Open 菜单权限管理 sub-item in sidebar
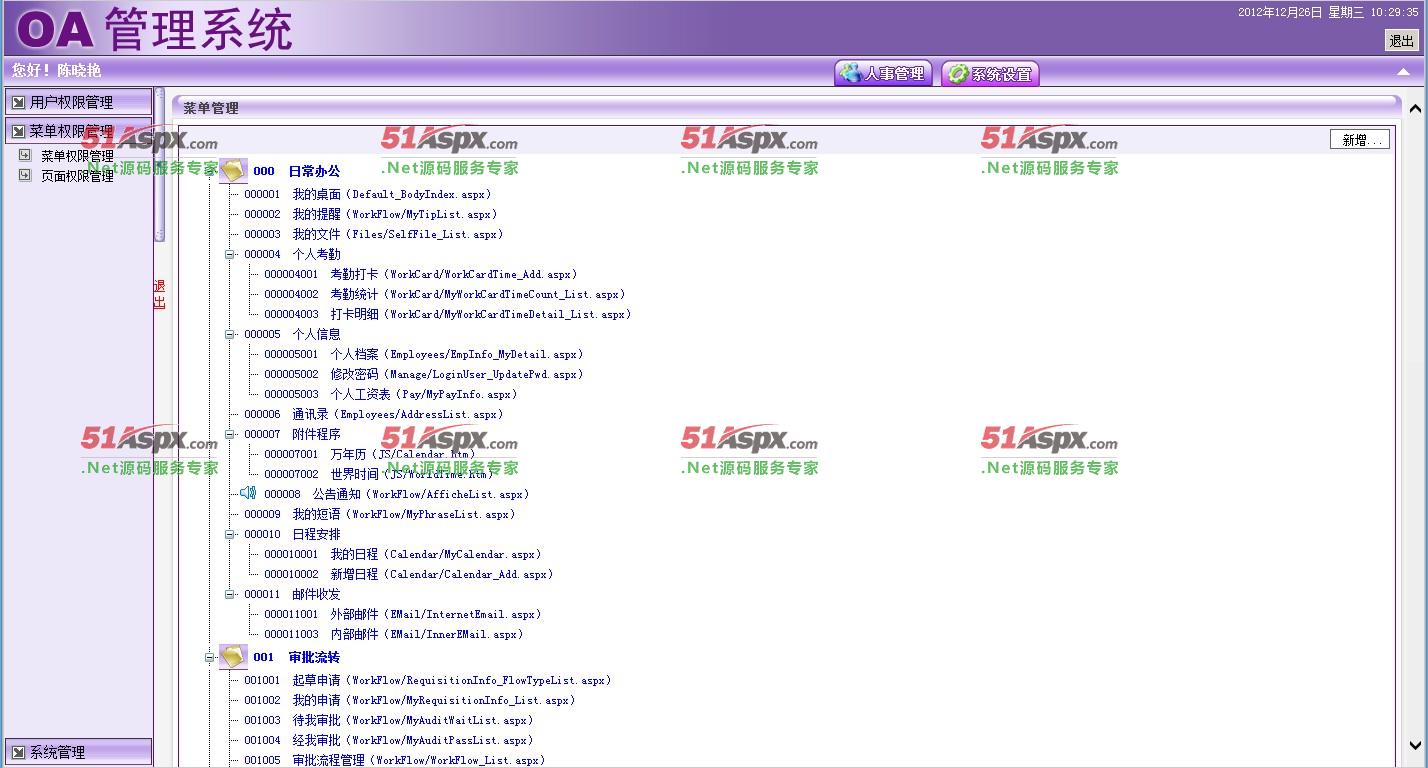 tap(77, 156)
